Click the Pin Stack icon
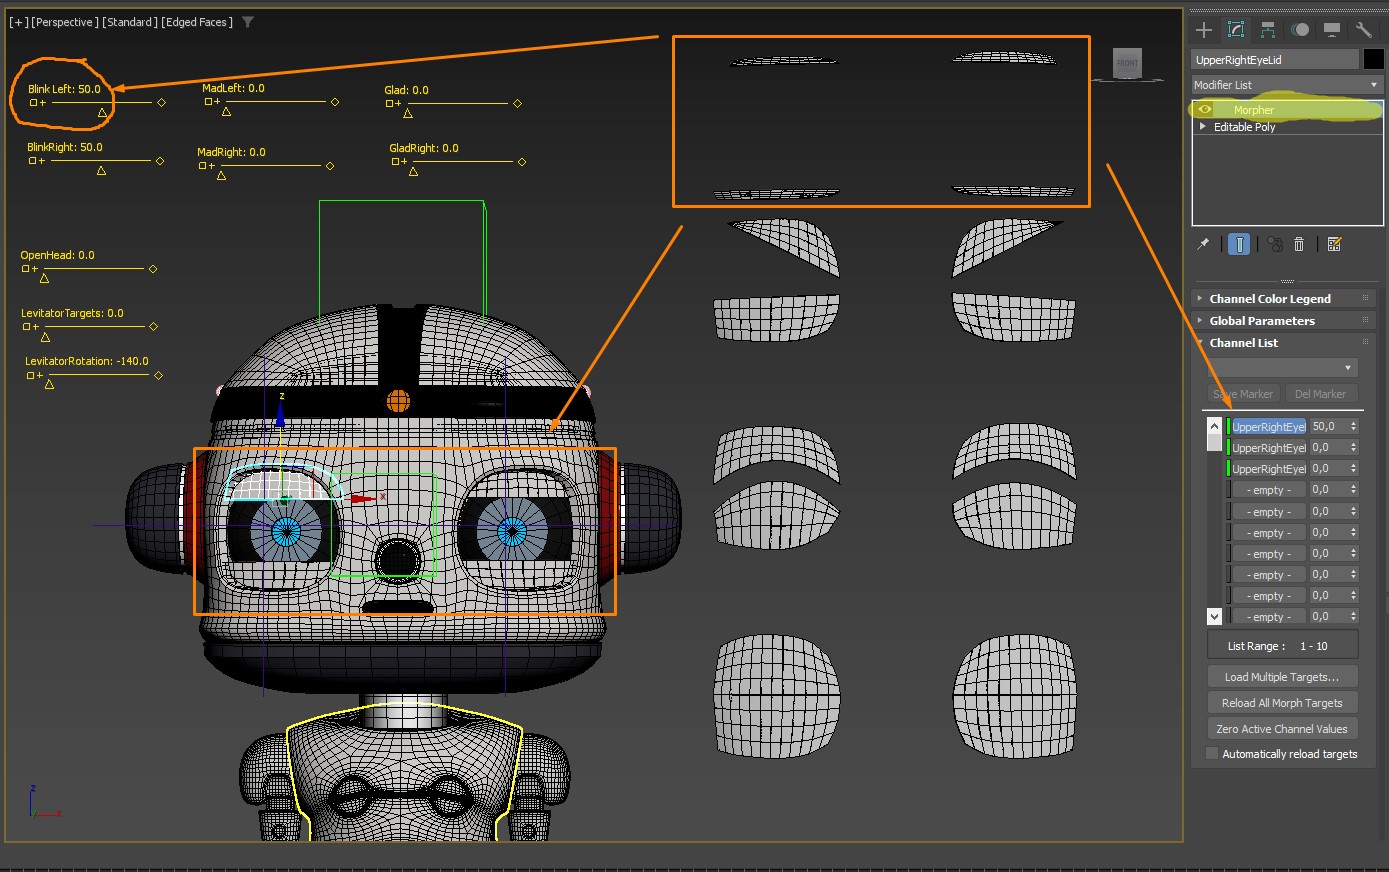 (x=1204, y=244)
